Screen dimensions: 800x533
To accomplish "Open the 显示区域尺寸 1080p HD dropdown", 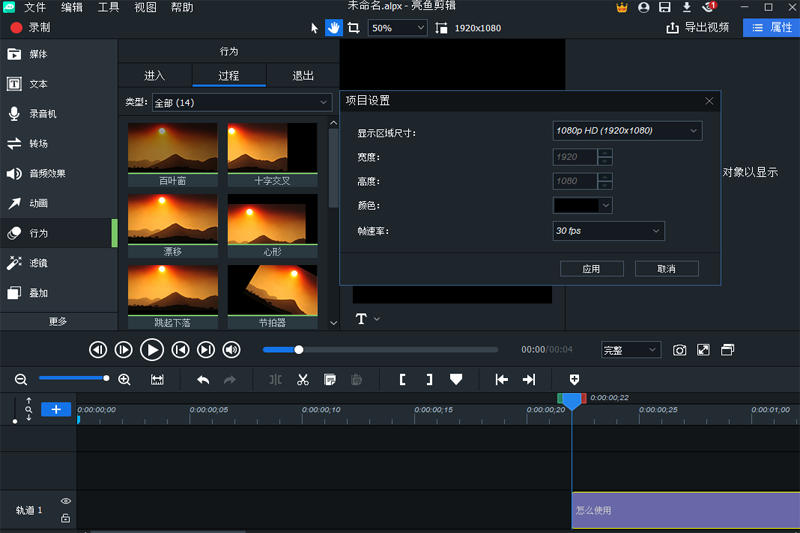I will pos(627,130).
